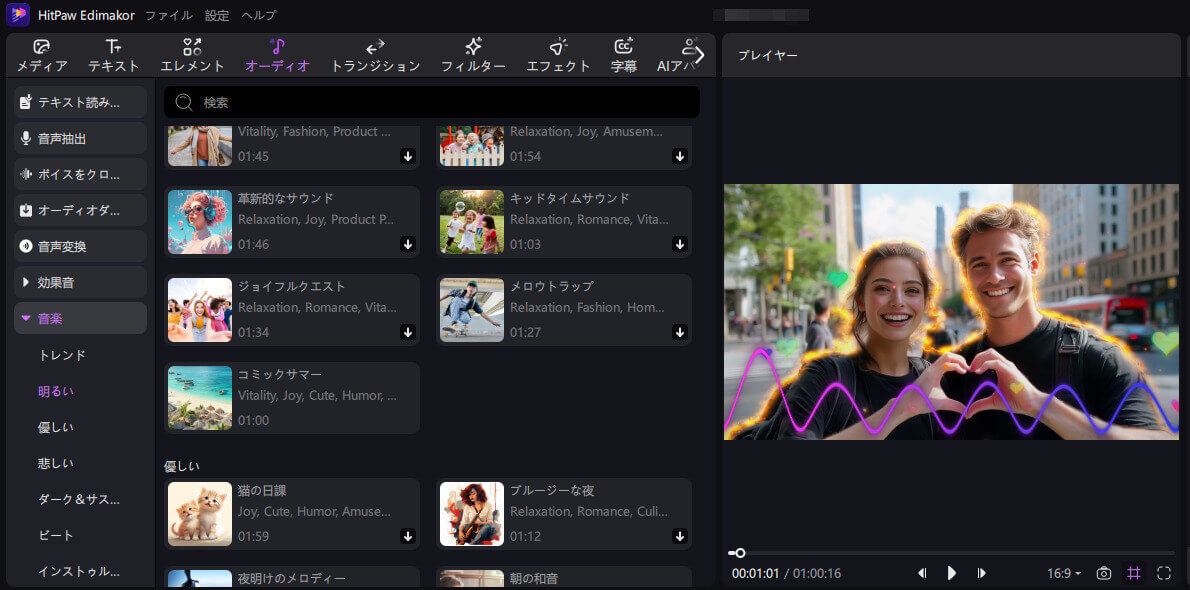This screenshot has width=1190, height=590.
Task: Step forward one frame in player
Action: [x=981, y=573]
